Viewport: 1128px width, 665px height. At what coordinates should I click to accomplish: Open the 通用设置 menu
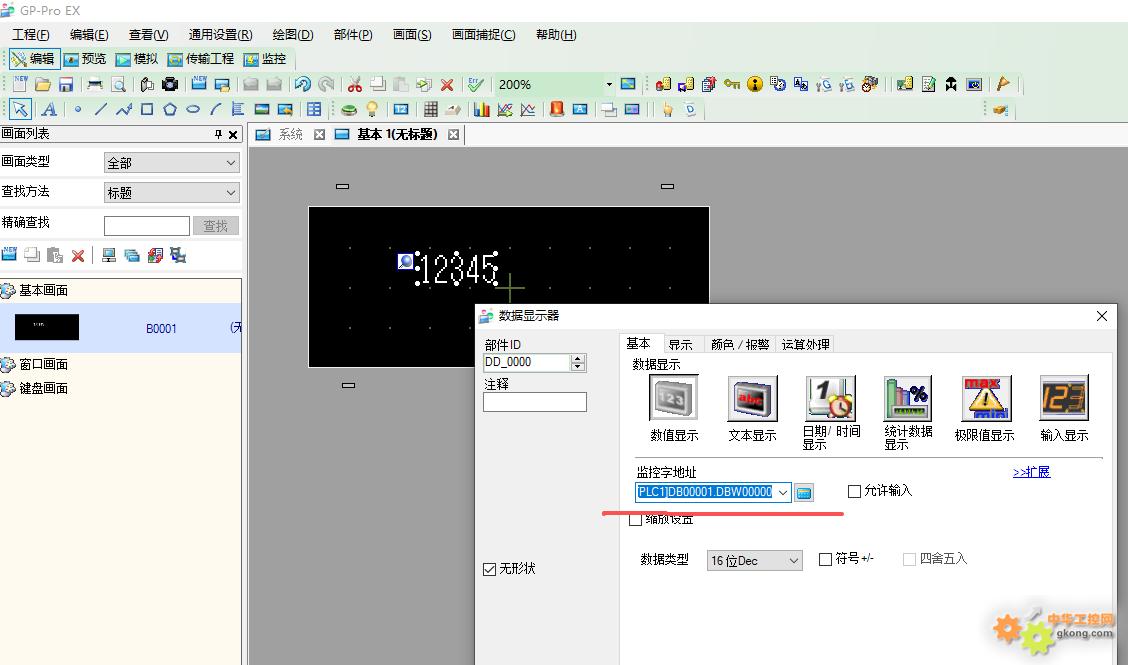(x=220, y=35)
